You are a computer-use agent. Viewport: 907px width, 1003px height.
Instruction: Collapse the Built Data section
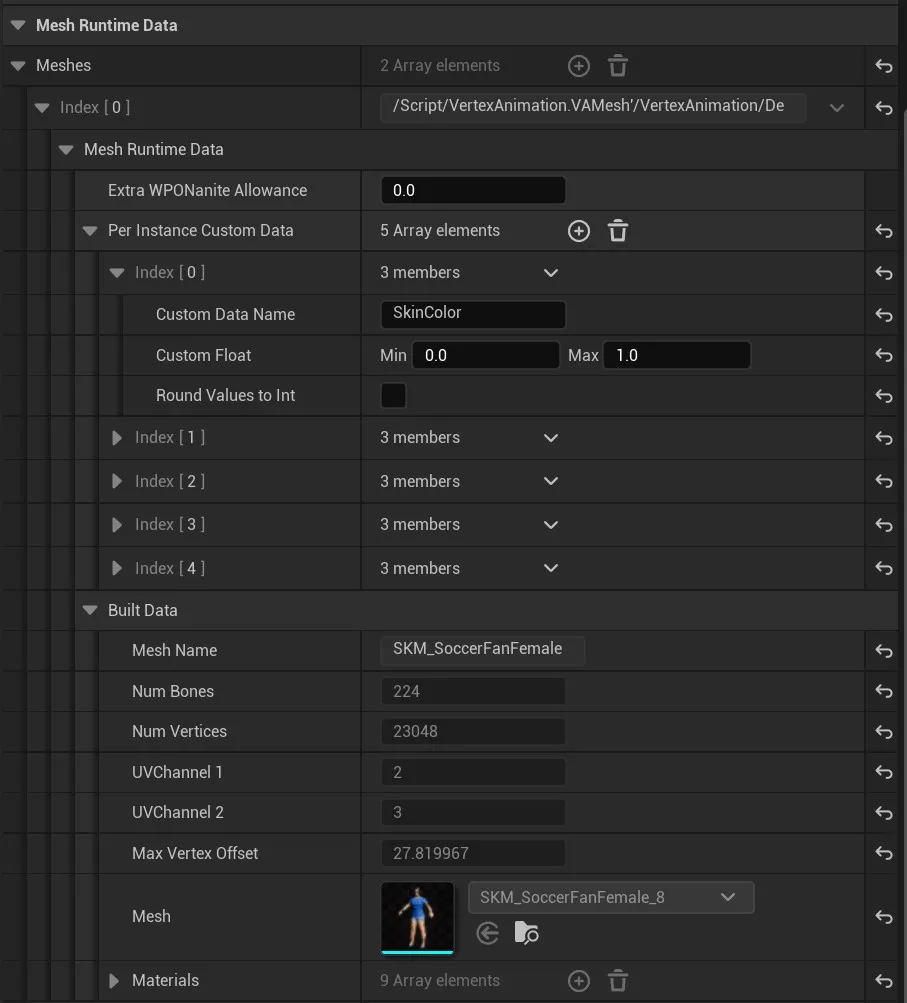coord(89,610)
